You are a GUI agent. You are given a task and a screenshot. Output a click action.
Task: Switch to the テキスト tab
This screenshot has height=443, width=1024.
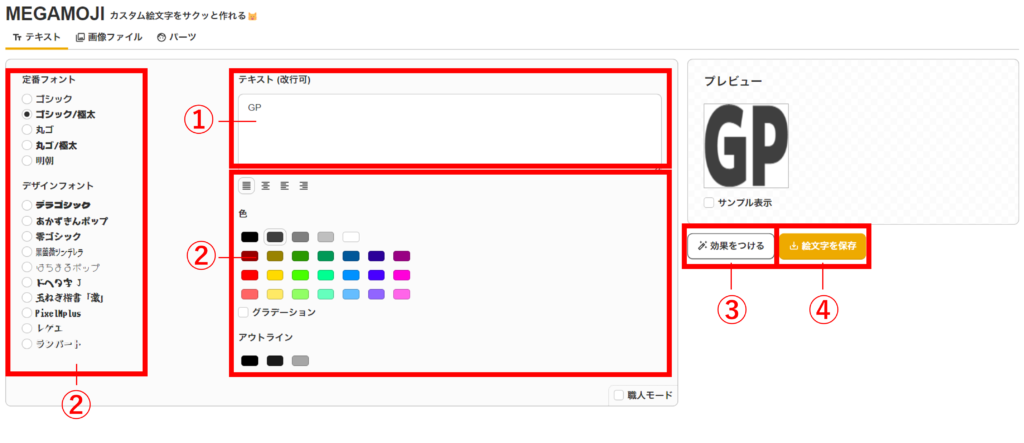[x=37, y=37]
